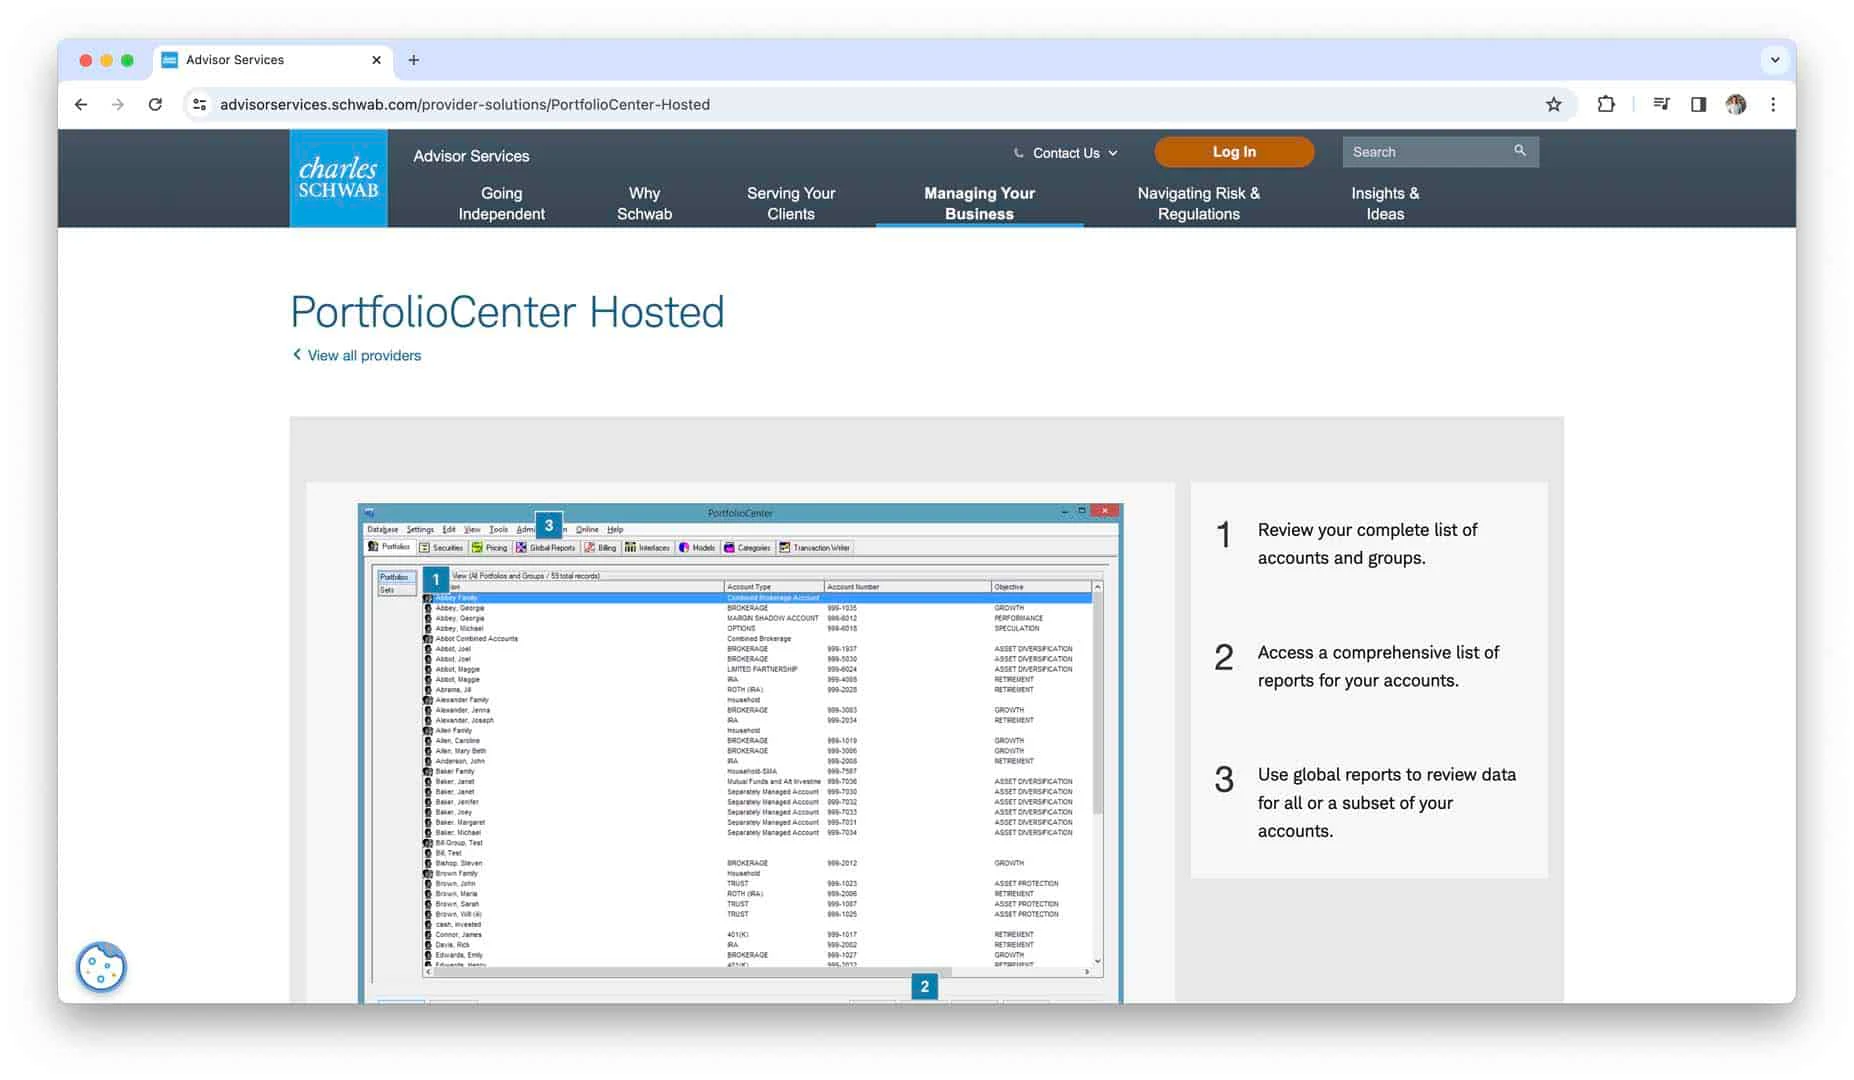
Task: Select the Categories tab in PortfolioCenter screenshot
Action: (x=748, y=548)
